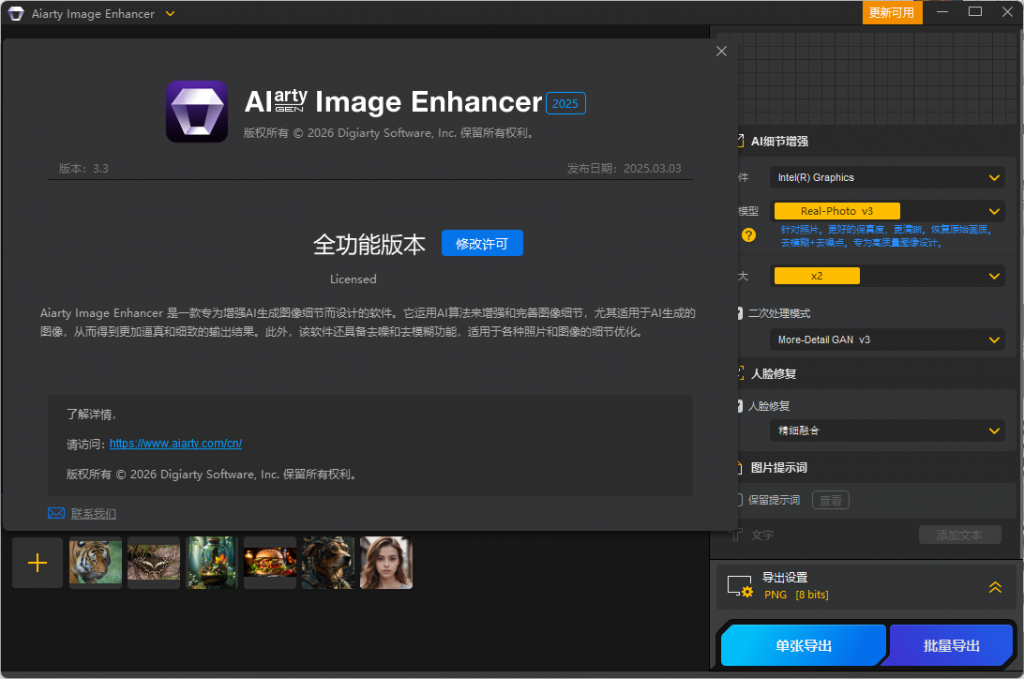Select the burger thumbnail
1024x679 pixels.
point(270,562)
